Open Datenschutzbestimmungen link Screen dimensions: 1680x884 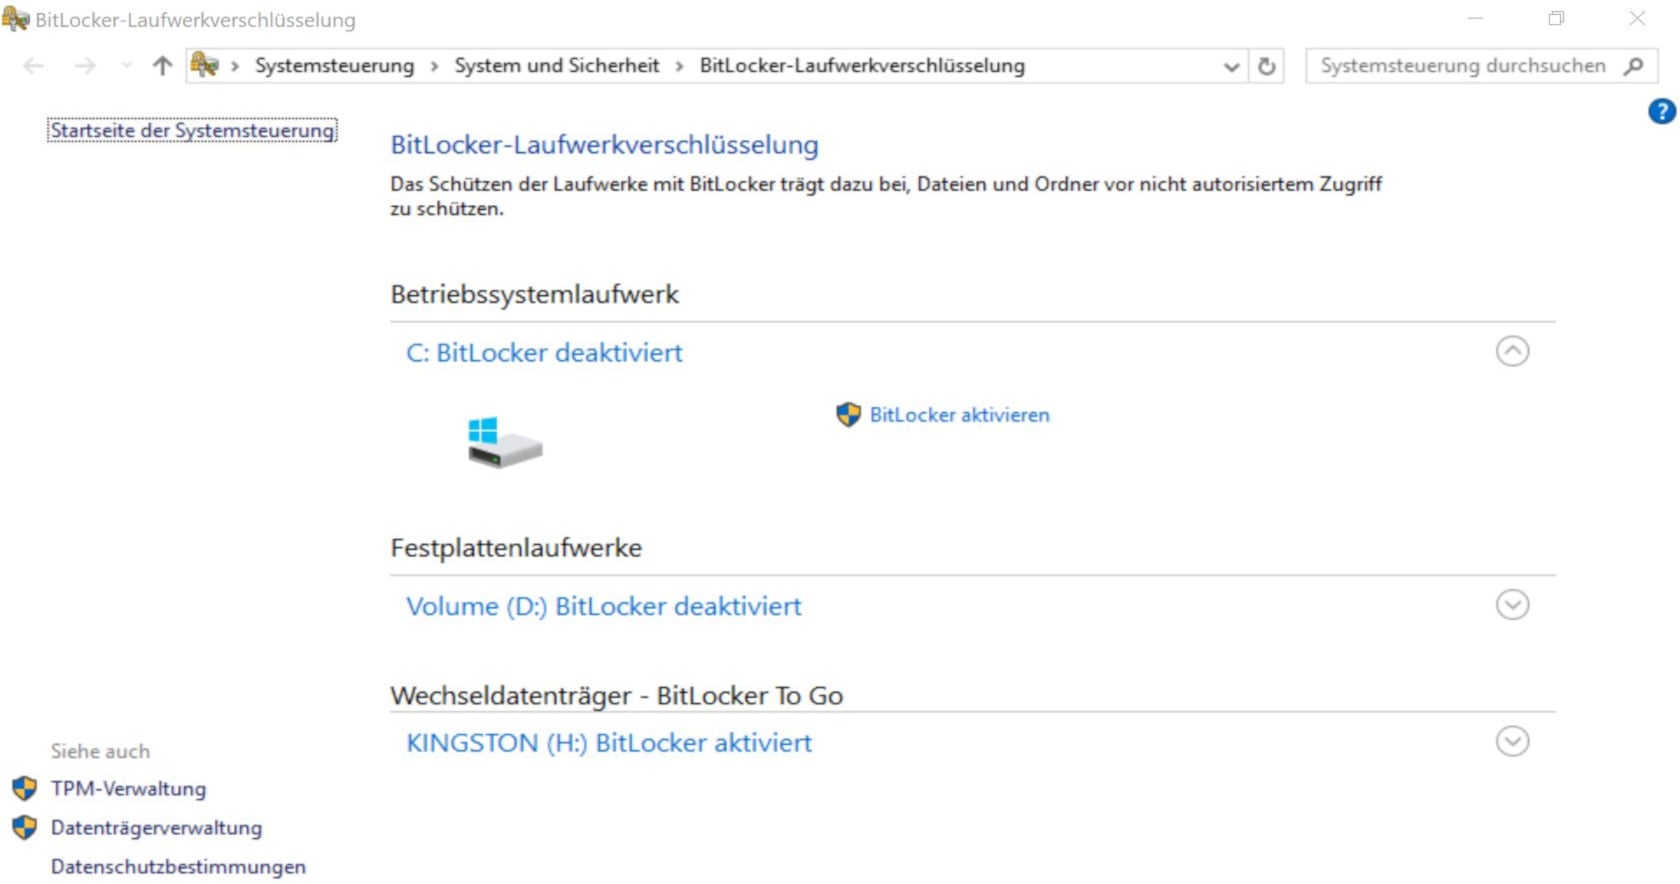(x=179, y=867)
